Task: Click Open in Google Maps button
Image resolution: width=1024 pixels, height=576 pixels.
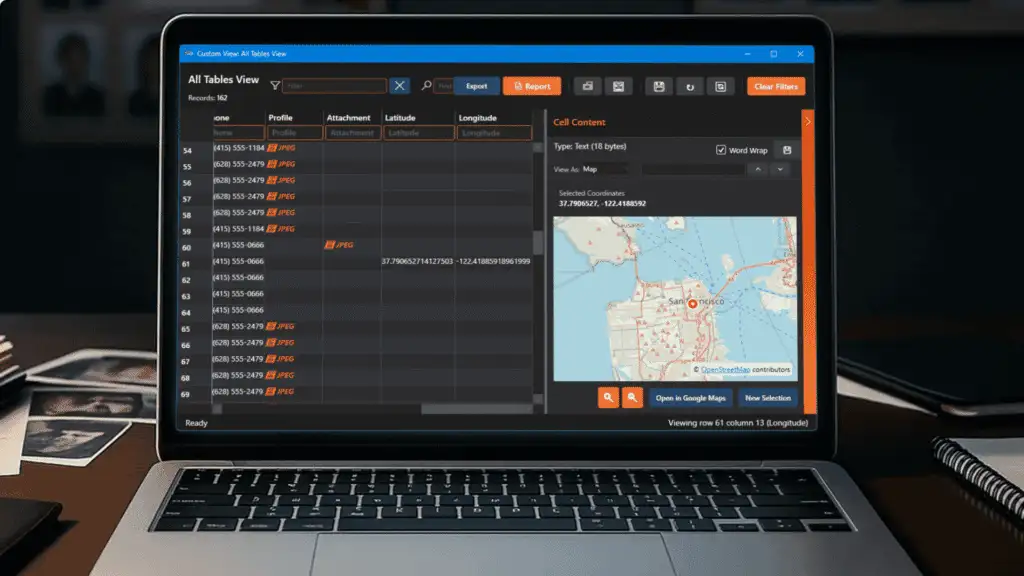Action: pyautogui.click(x=690, y=398)
